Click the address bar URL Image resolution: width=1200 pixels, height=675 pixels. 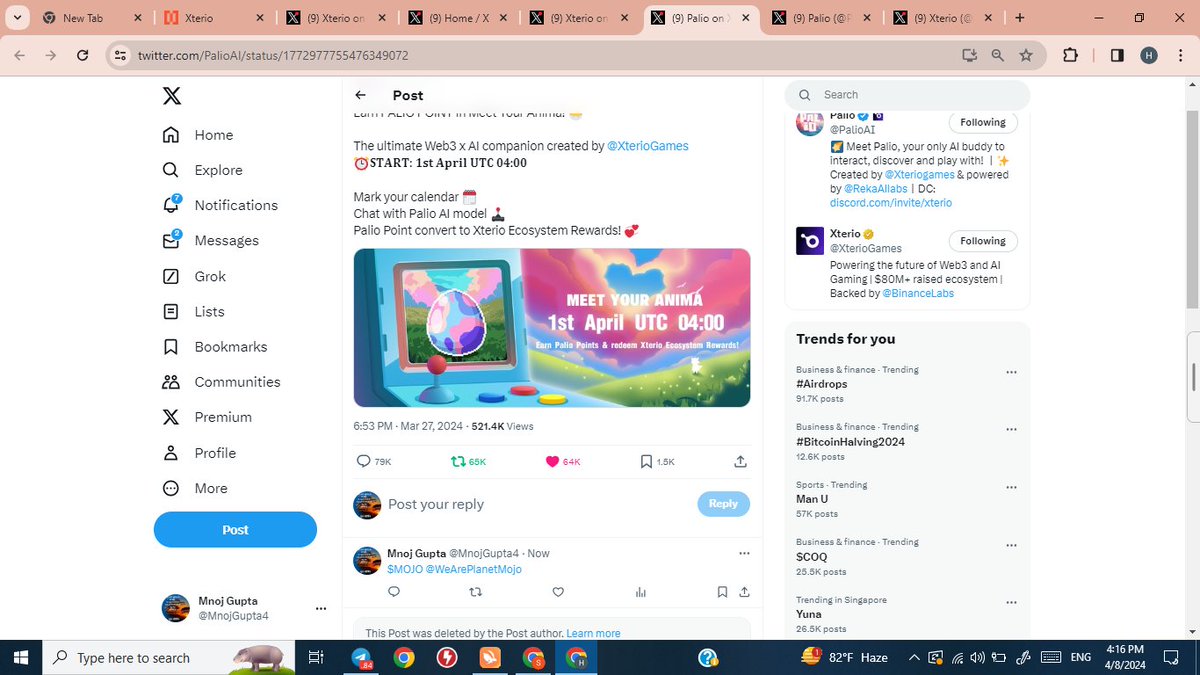[273, 56]
